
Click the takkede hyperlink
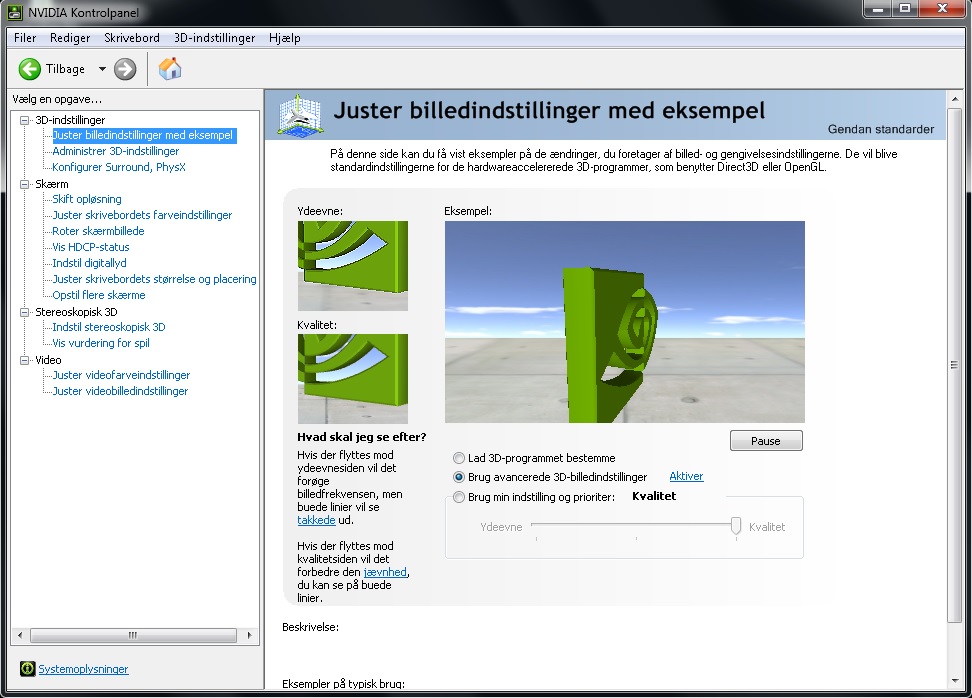pyautogui.click(x=316, y=520)
